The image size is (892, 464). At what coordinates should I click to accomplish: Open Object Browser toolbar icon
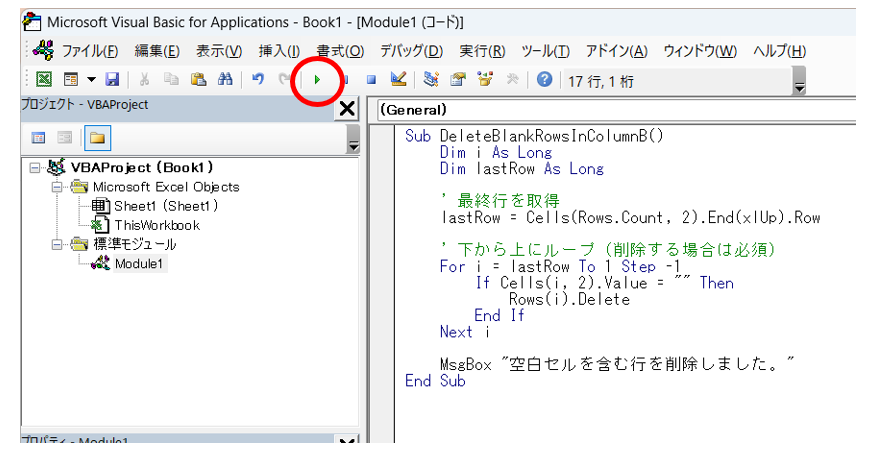[x=485, y=80]
